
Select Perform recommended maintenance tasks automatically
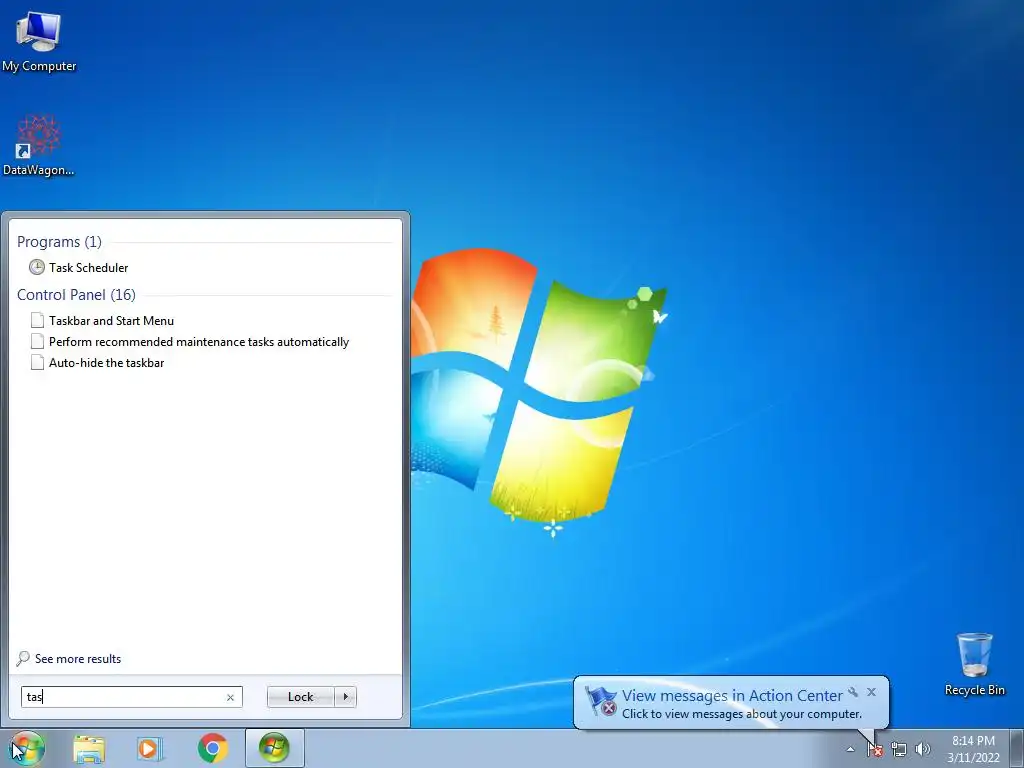[x=199, y=342]
